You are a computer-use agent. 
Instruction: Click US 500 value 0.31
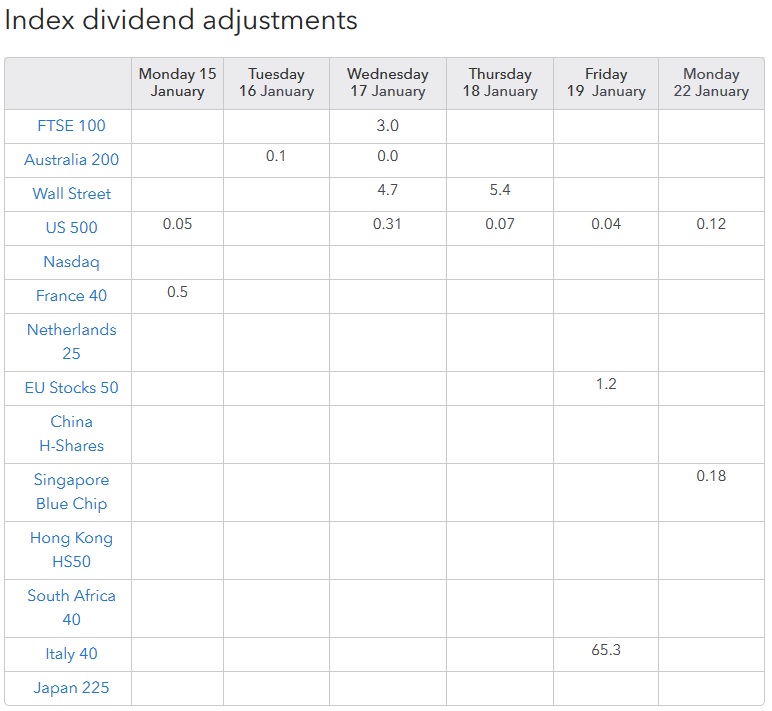(387, 224)
